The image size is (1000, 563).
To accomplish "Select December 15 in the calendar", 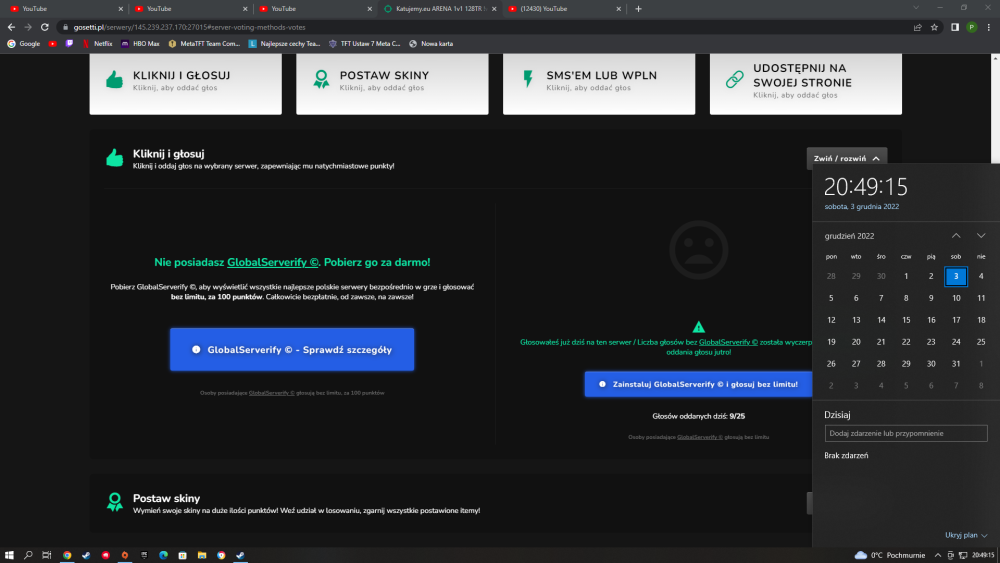I will pyautogui.click(x=906, y=320).
